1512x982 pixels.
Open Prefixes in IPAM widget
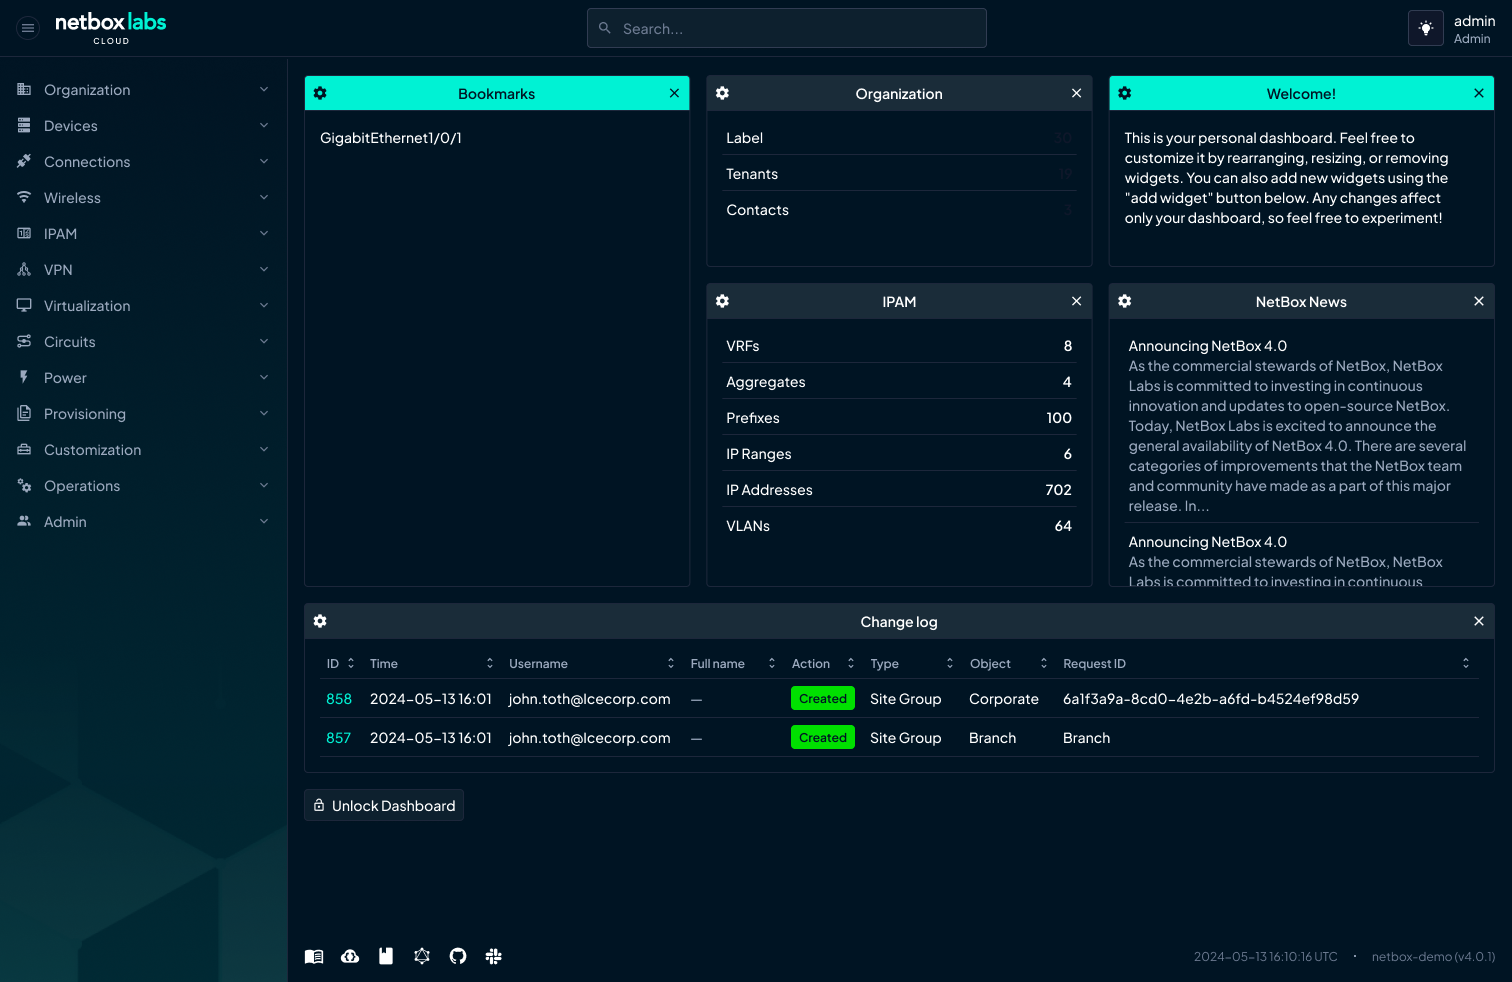coord(899,418)
